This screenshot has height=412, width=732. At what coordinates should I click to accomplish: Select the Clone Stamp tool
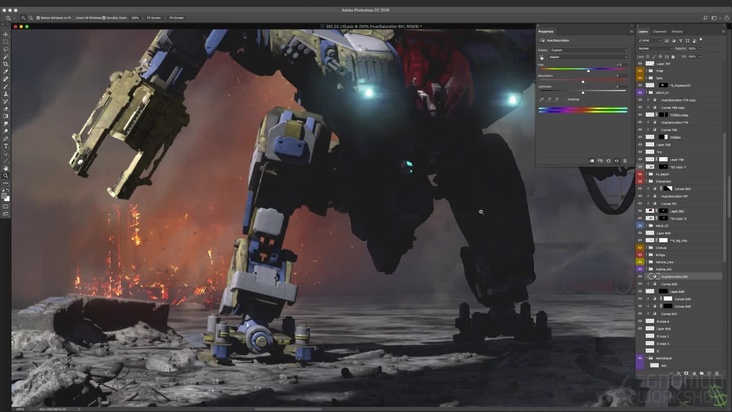[x=6, y=94]
